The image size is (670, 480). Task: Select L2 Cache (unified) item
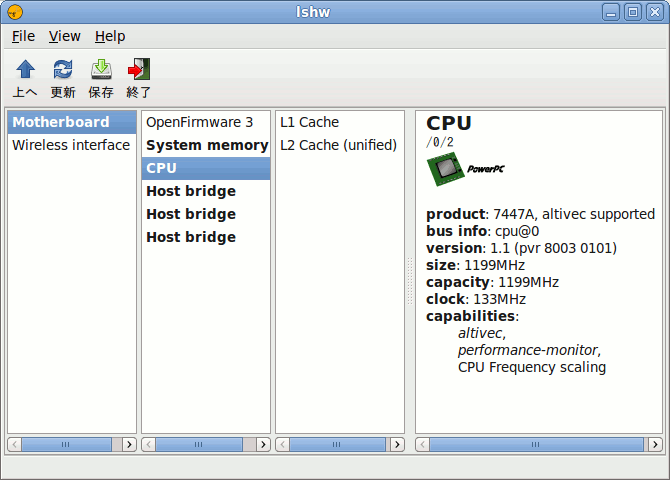coord(338,145)
